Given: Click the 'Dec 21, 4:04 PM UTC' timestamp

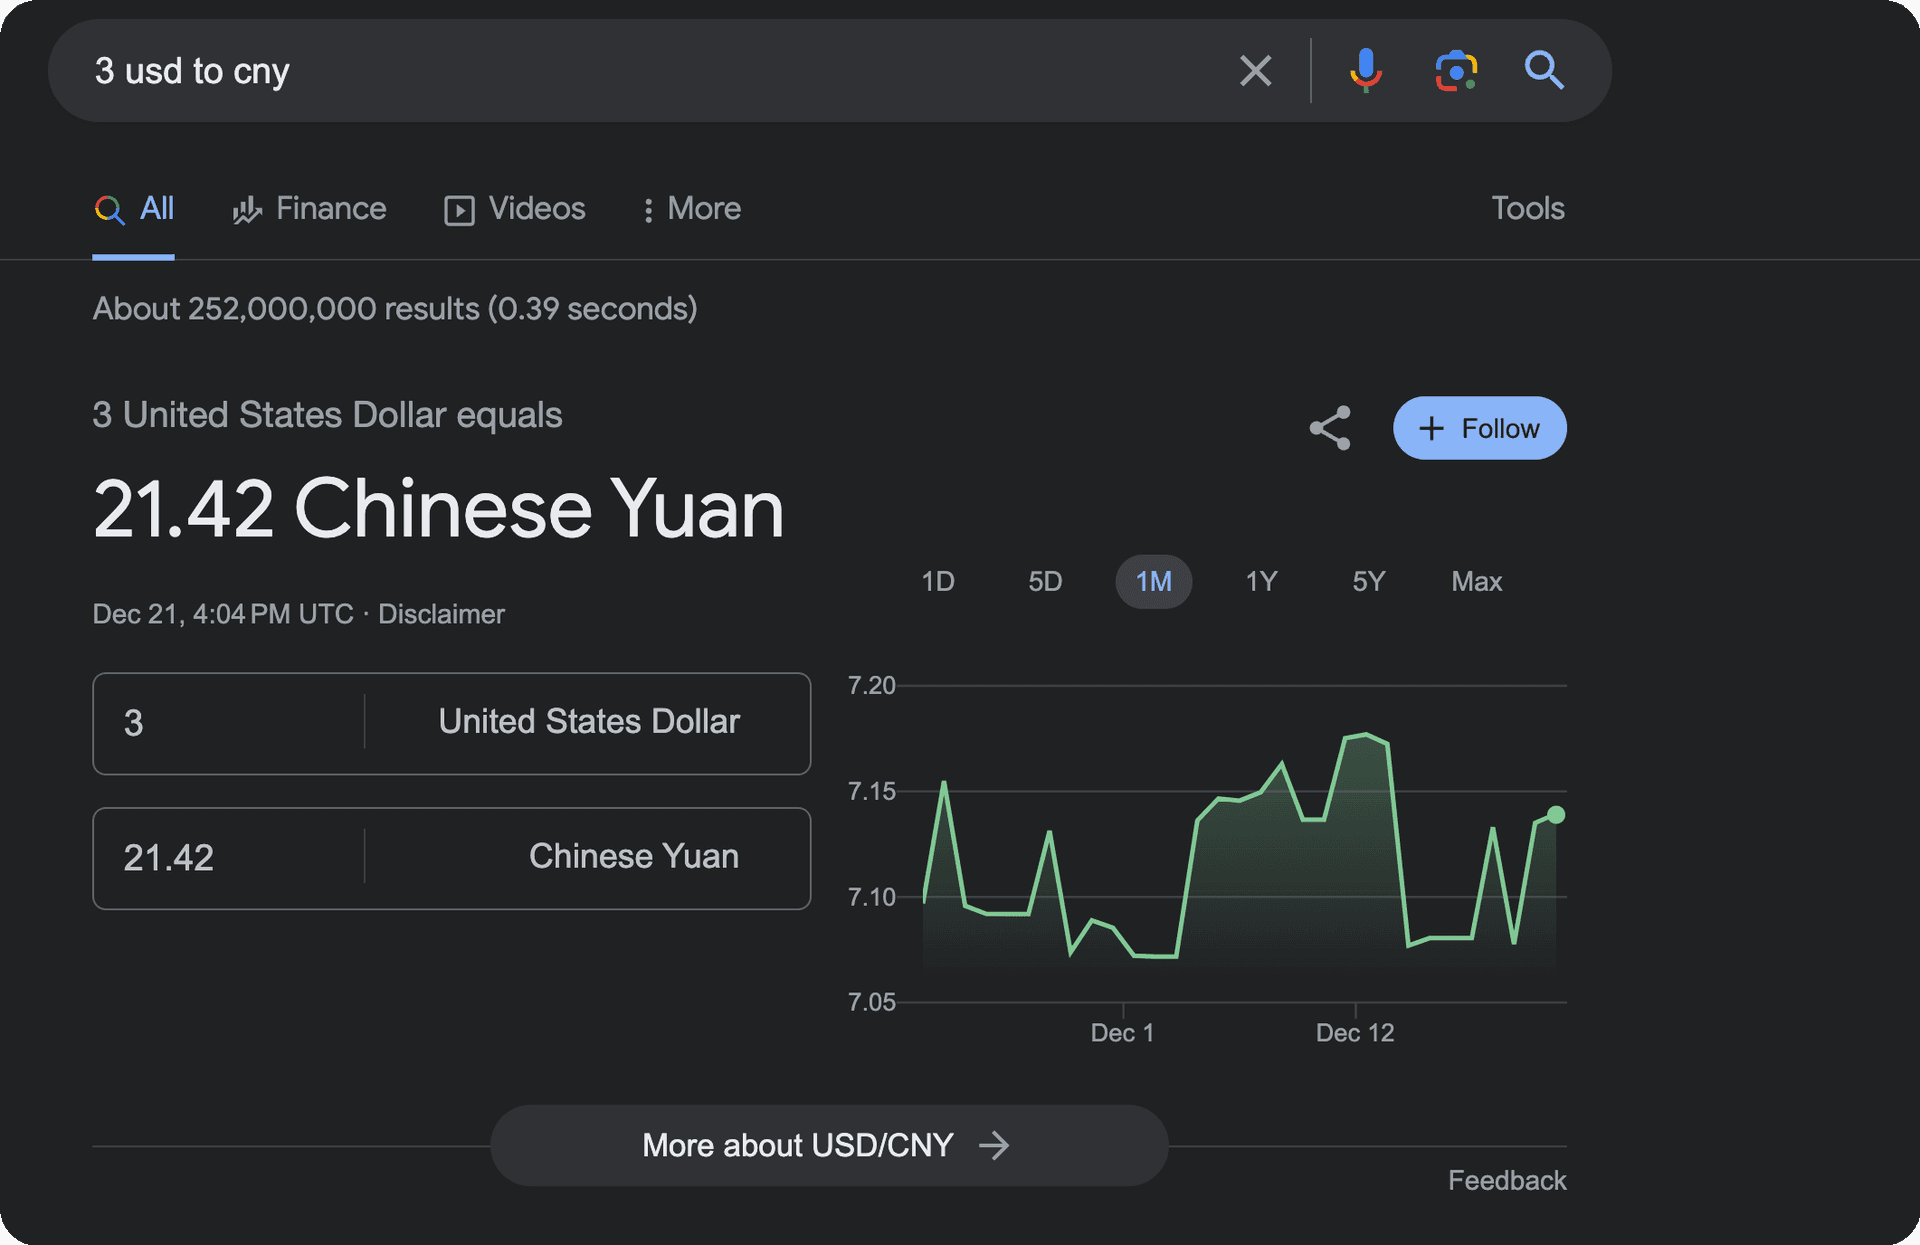Looking at the screenshot, I should (x=223, y=614).
